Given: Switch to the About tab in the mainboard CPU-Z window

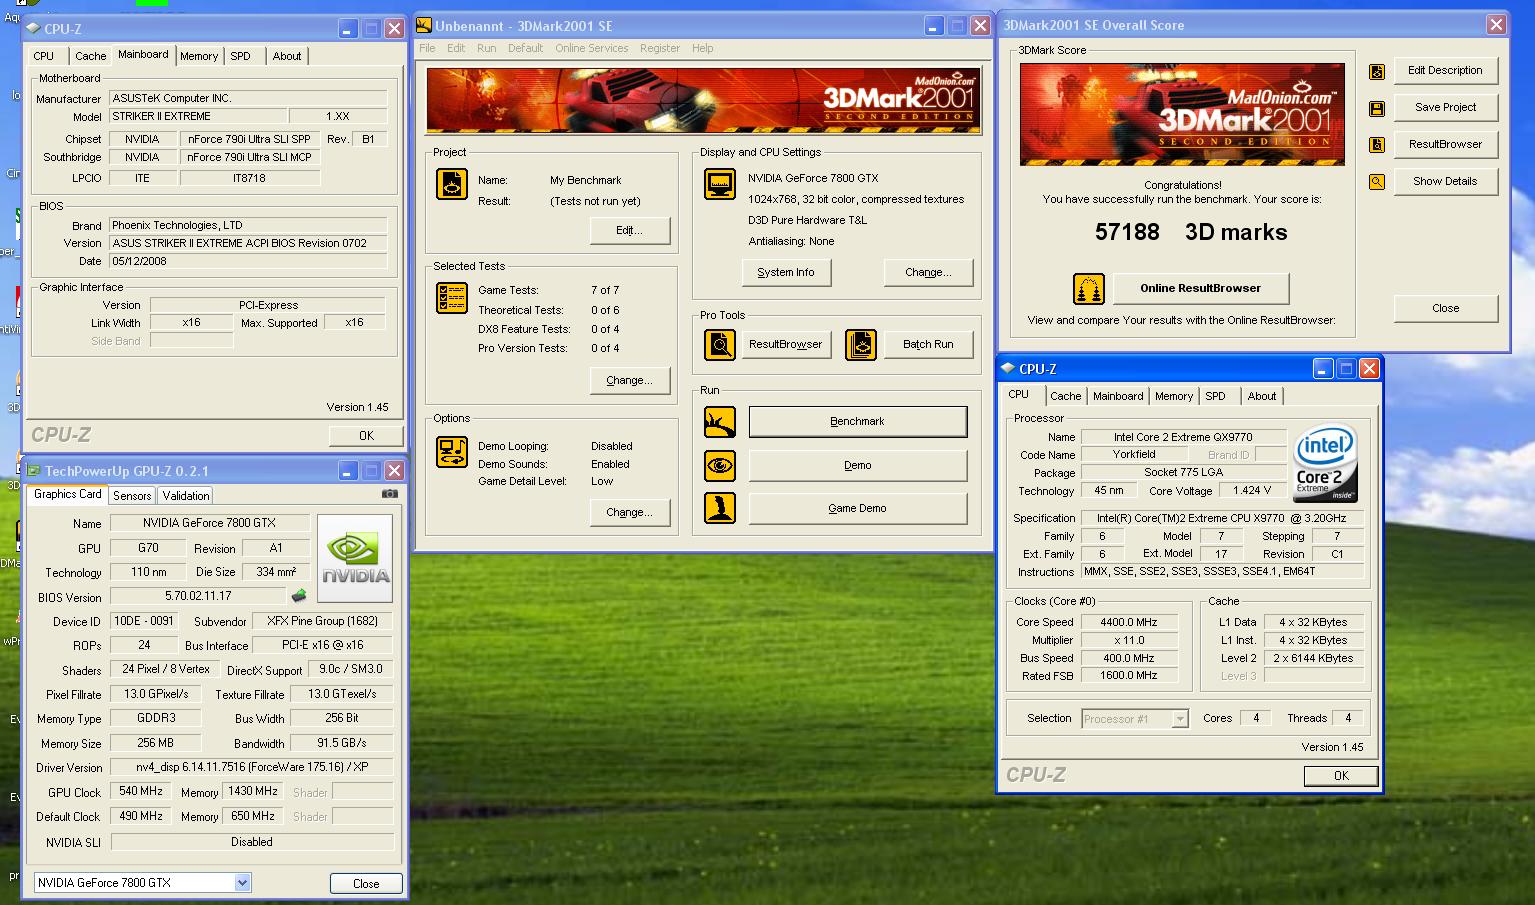Looking at the screenshot, I should [287, 56].
